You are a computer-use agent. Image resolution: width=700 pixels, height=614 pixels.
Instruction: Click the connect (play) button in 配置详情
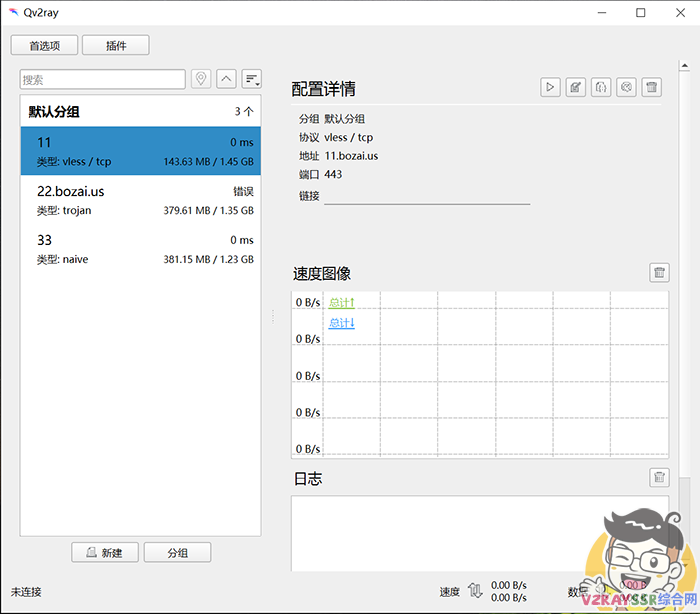[x=550, y=88]
